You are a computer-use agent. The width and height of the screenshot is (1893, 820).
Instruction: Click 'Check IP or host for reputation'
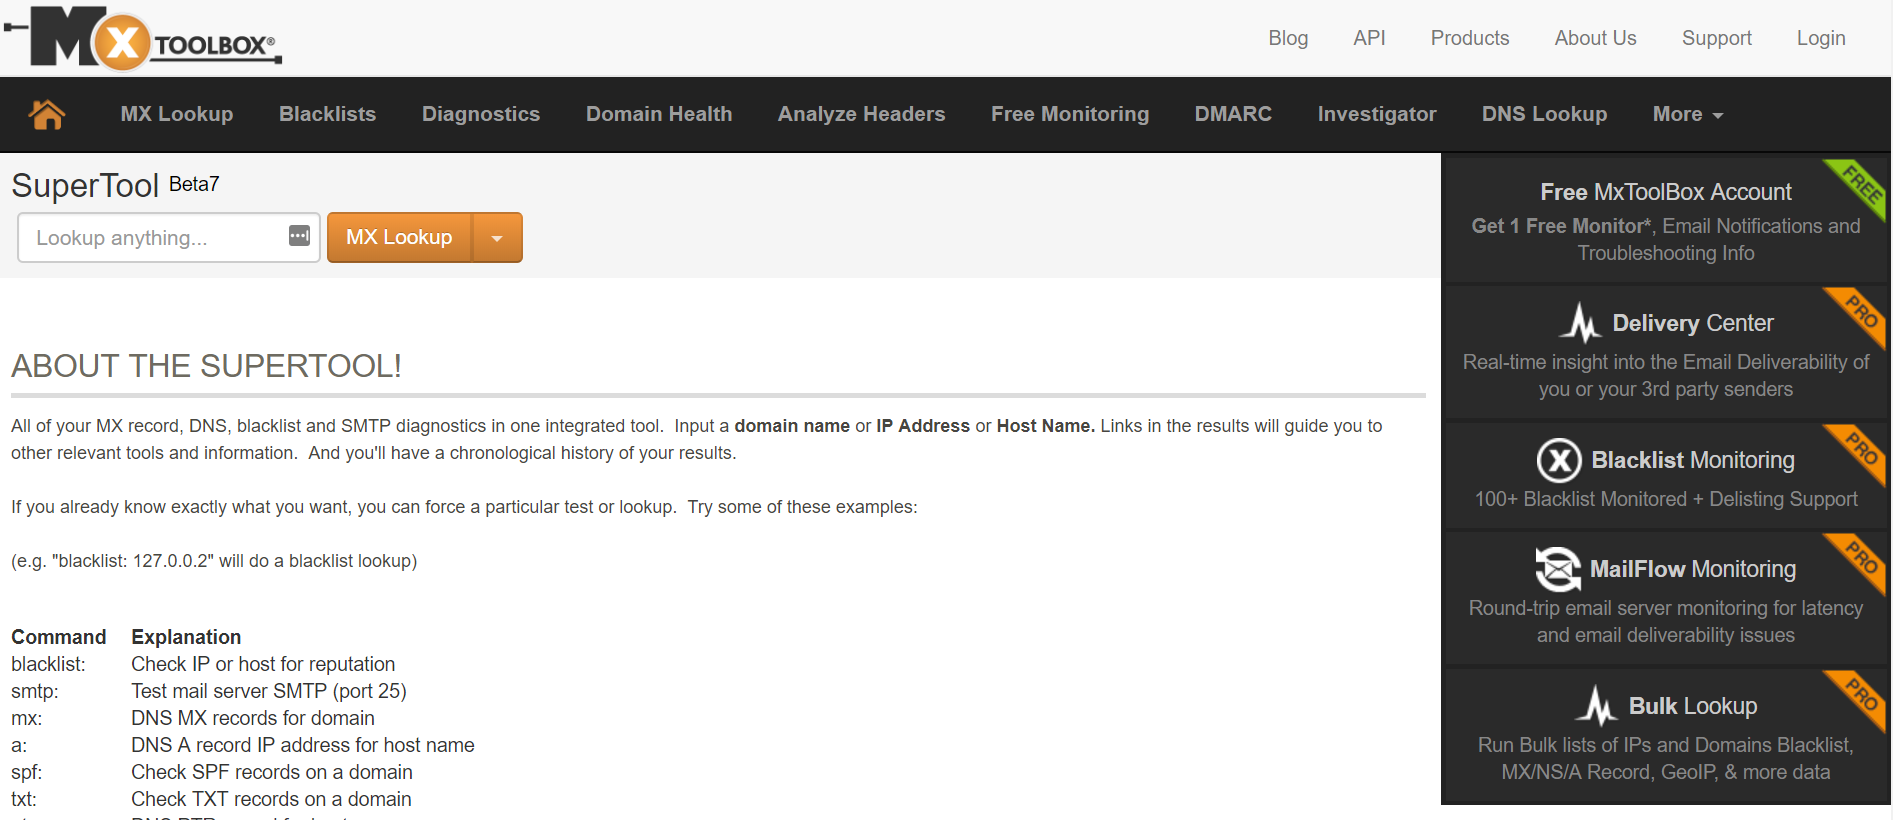(263, 664)
